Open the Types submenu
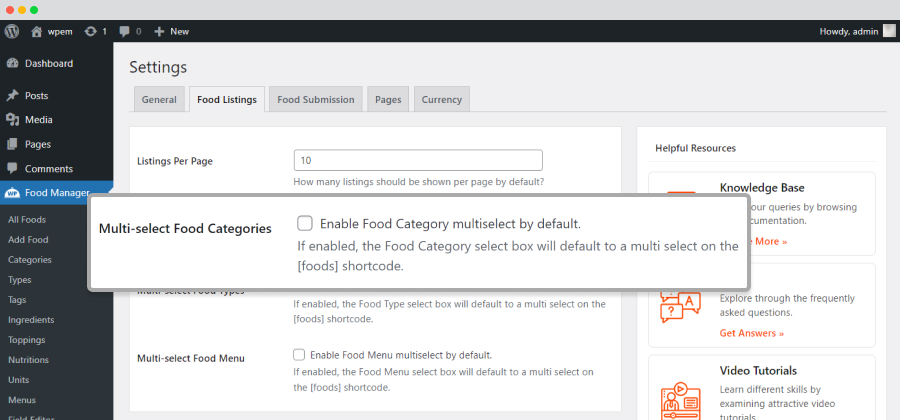 click(20, 280)
